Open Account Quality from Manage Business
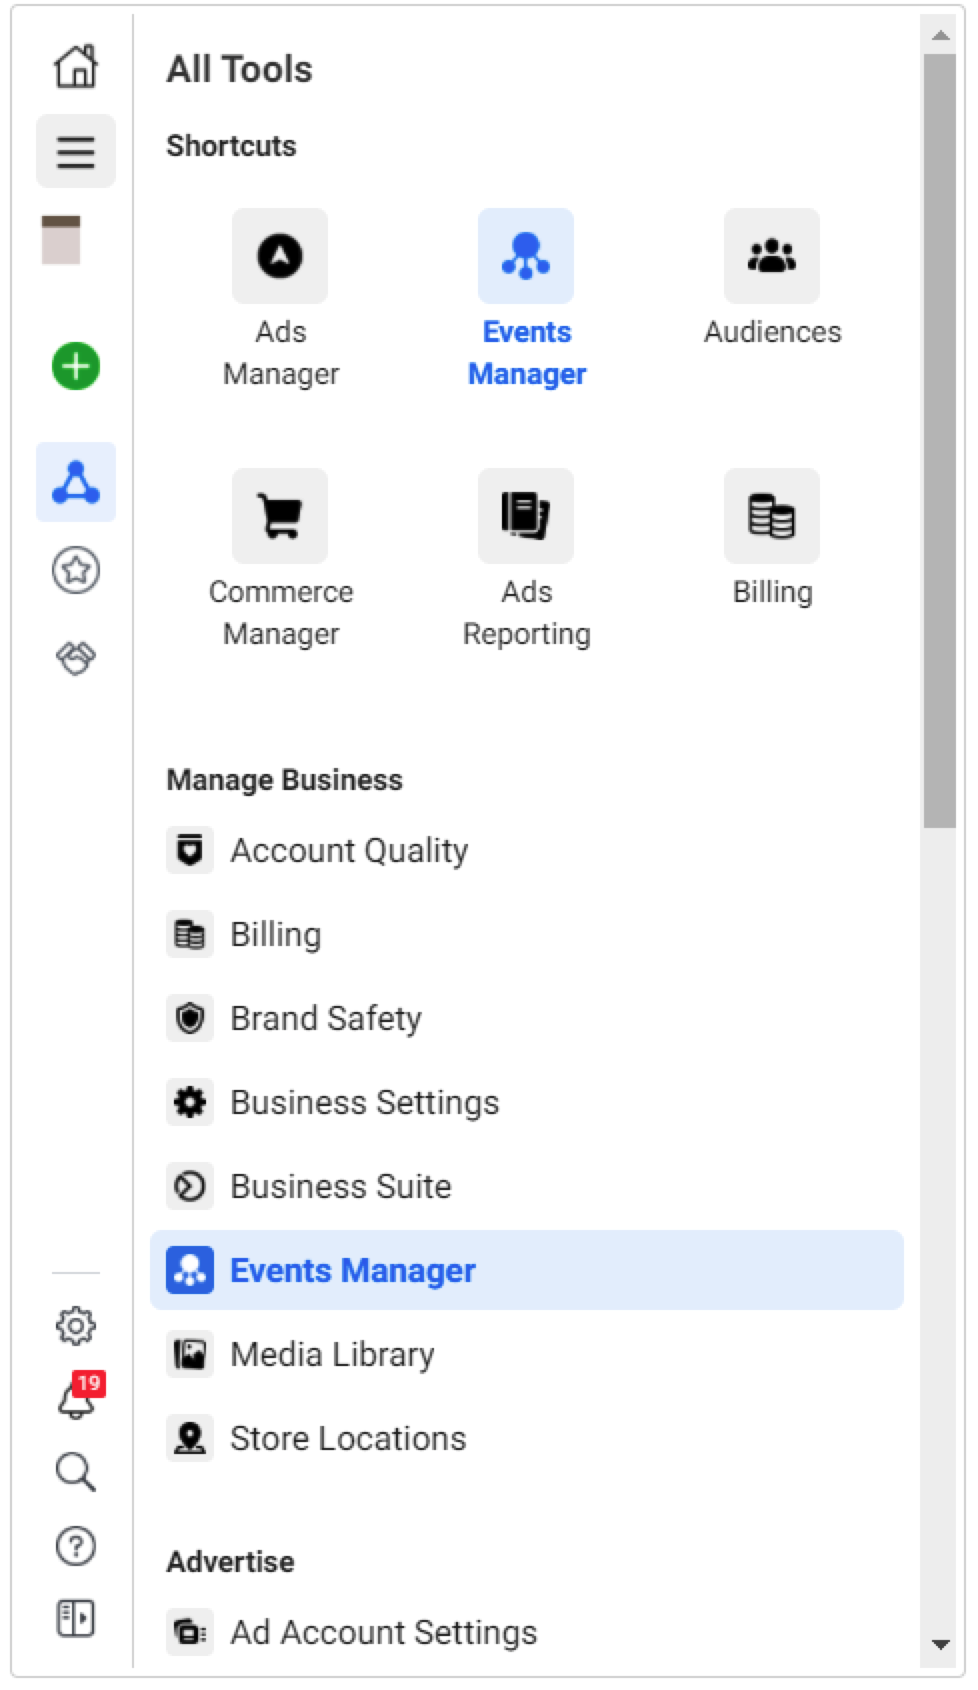978x1690 pixels. tap(527, 850)
